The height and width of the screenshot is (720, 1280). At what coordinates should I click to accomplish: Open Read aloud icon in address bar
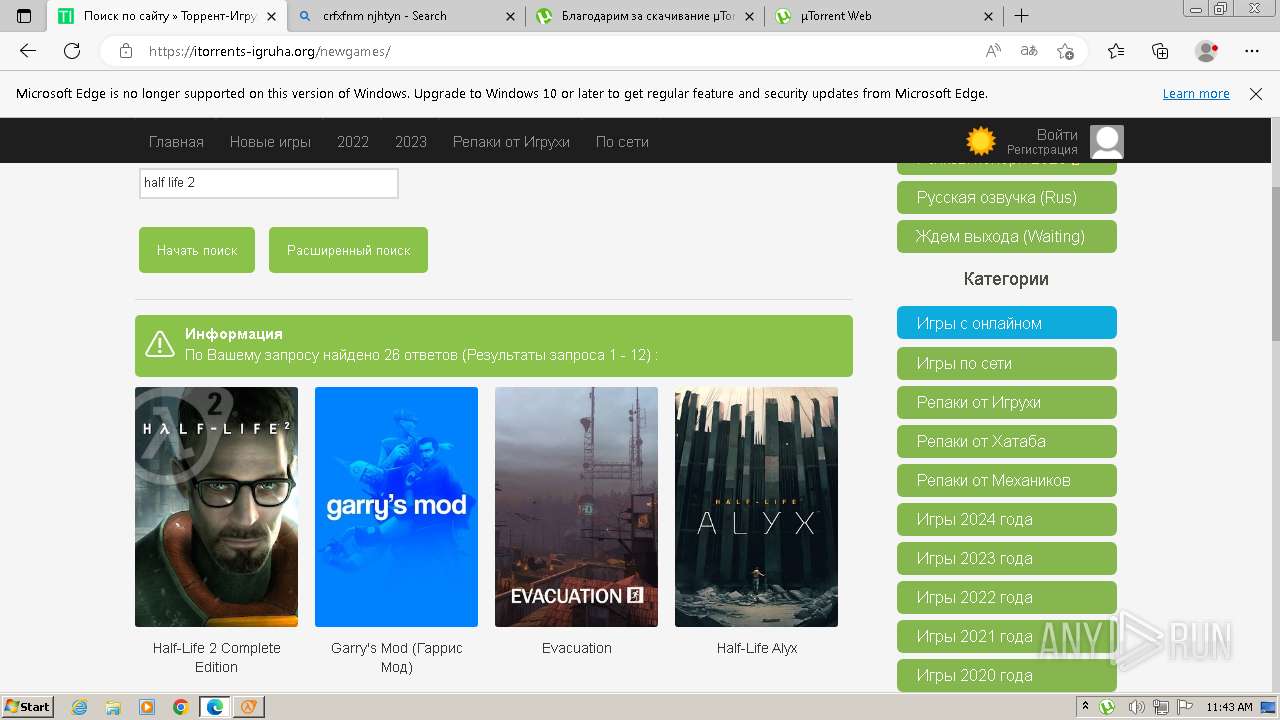coord(993,51)
